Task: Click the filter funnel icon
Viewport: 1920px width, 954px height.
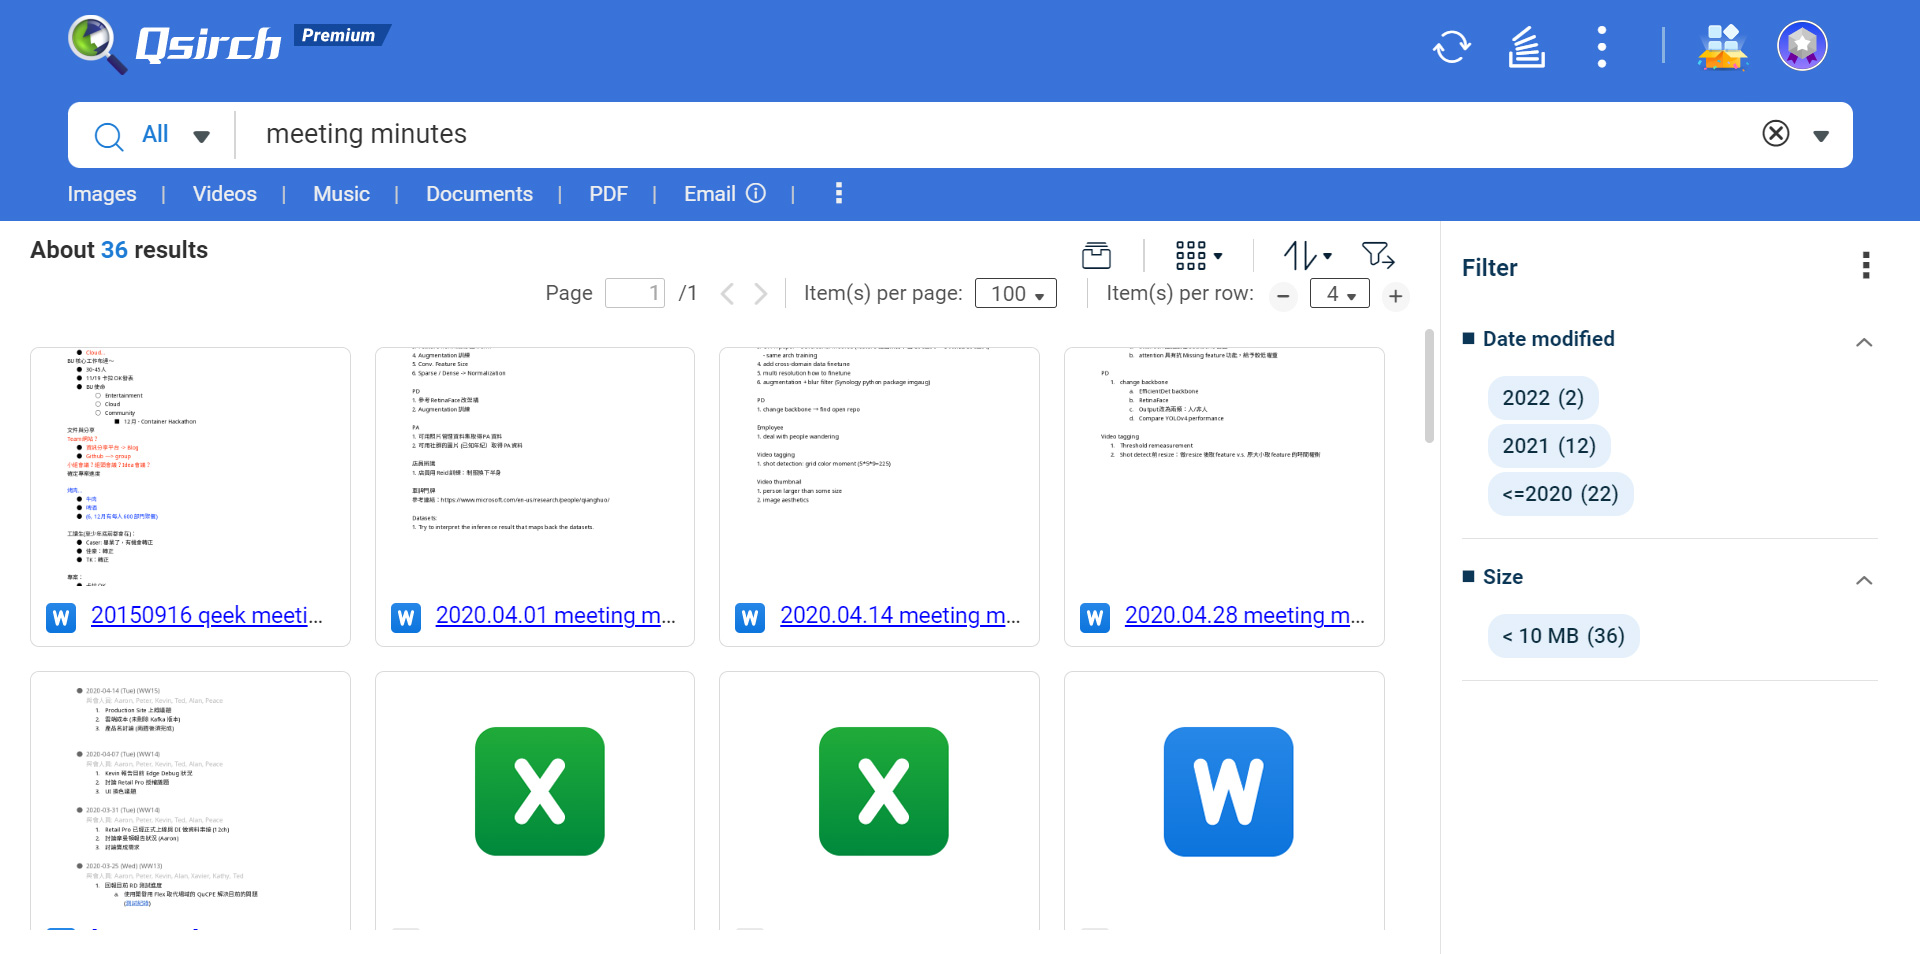Action: [1378, 256]
